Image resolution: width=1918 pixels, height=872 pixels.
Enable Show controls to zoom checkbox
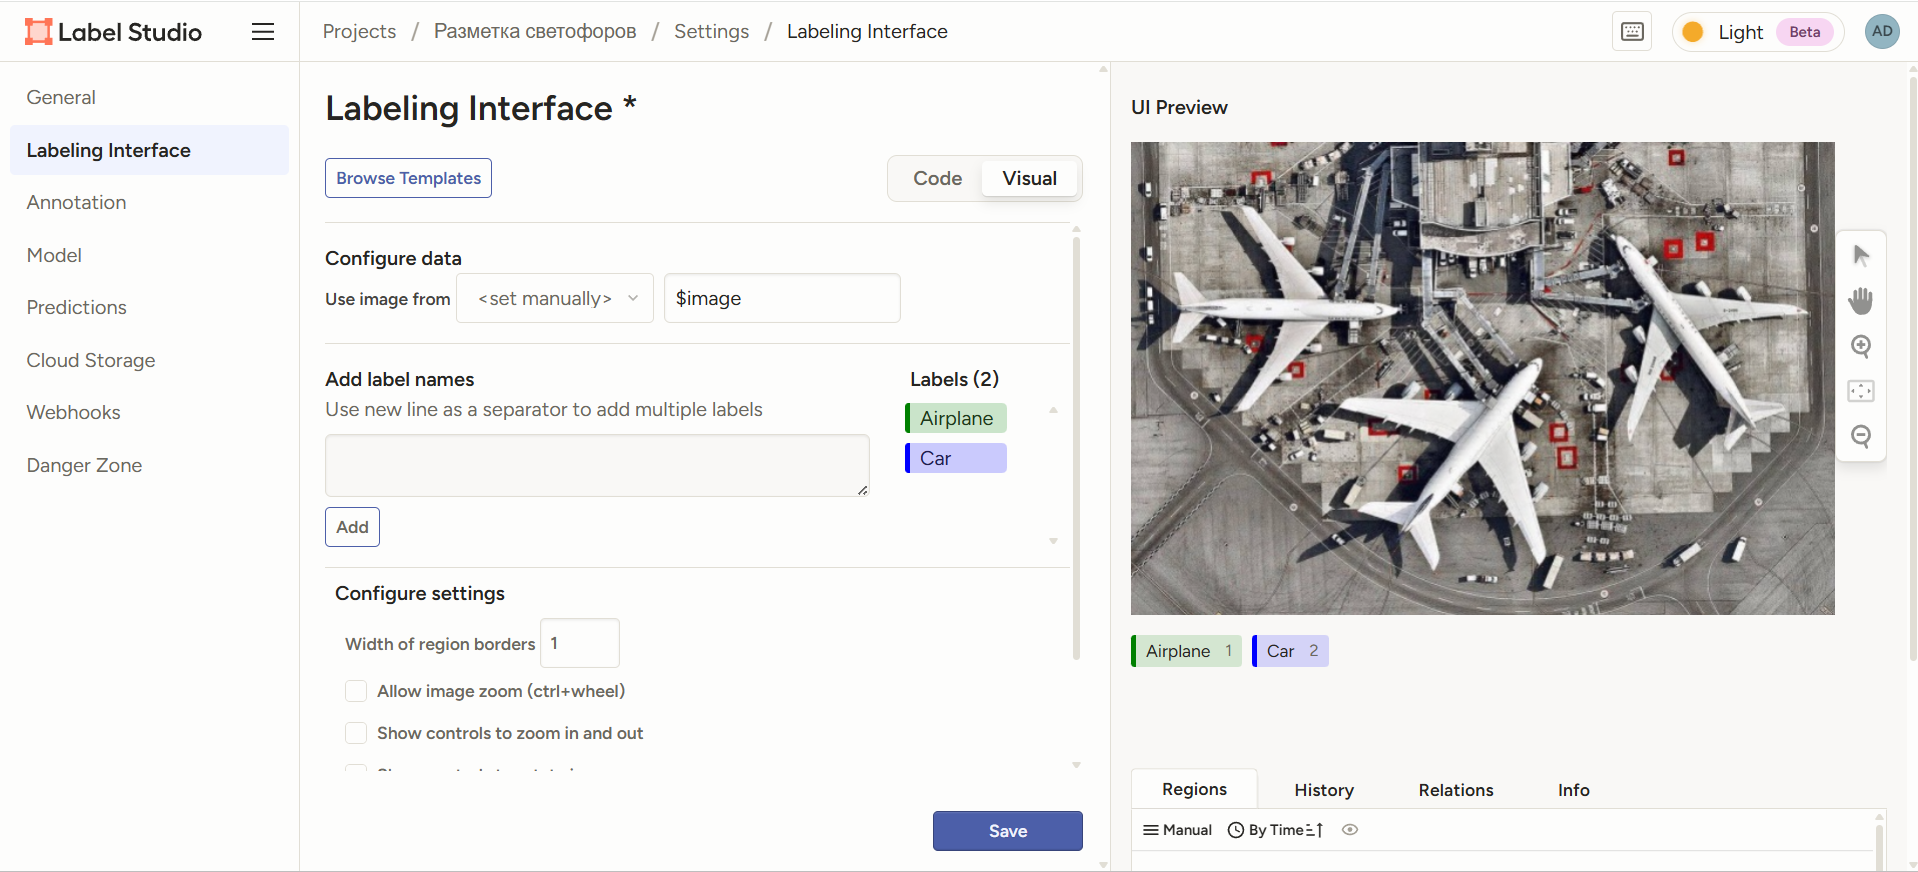tap(356, 733)
